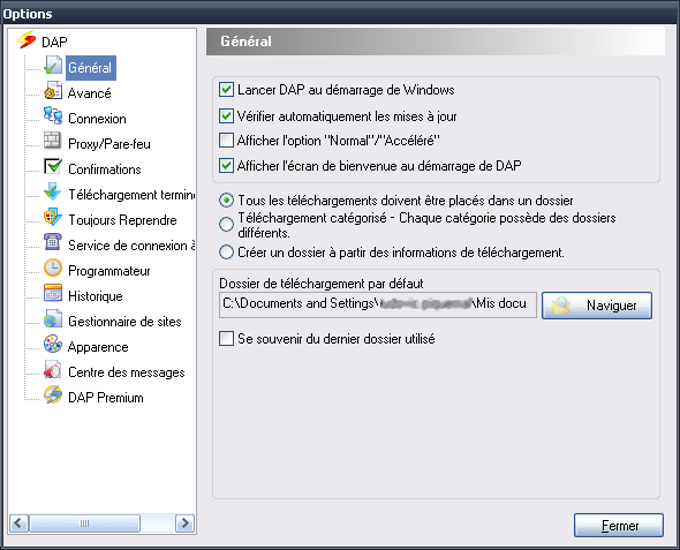Click the Général checkmark page icon
The width and height of the screenshot is (680, 550).
tap(52, 65)
